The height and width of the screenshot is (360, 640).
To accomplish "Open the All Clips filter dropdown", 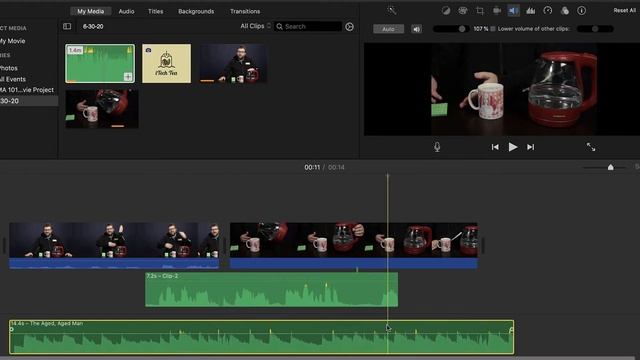I will (x=255, y=26).
